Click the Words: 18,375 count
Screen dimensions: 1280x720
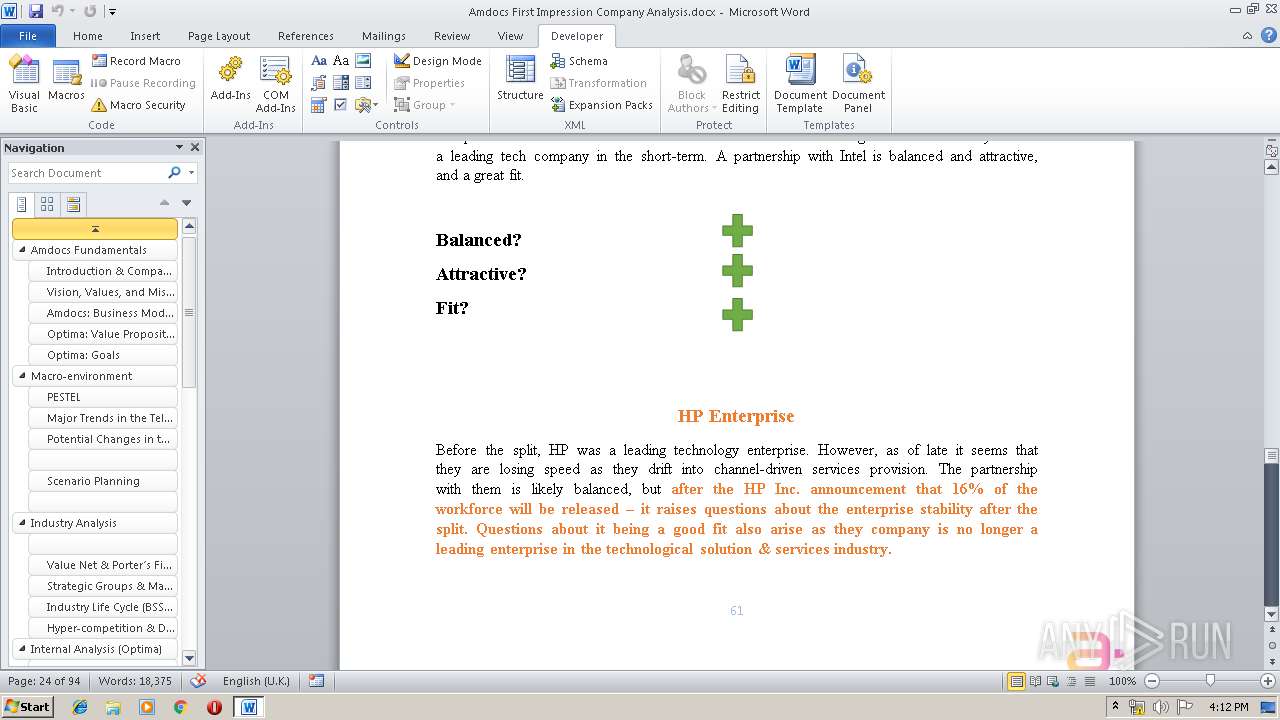click(135, 681)
